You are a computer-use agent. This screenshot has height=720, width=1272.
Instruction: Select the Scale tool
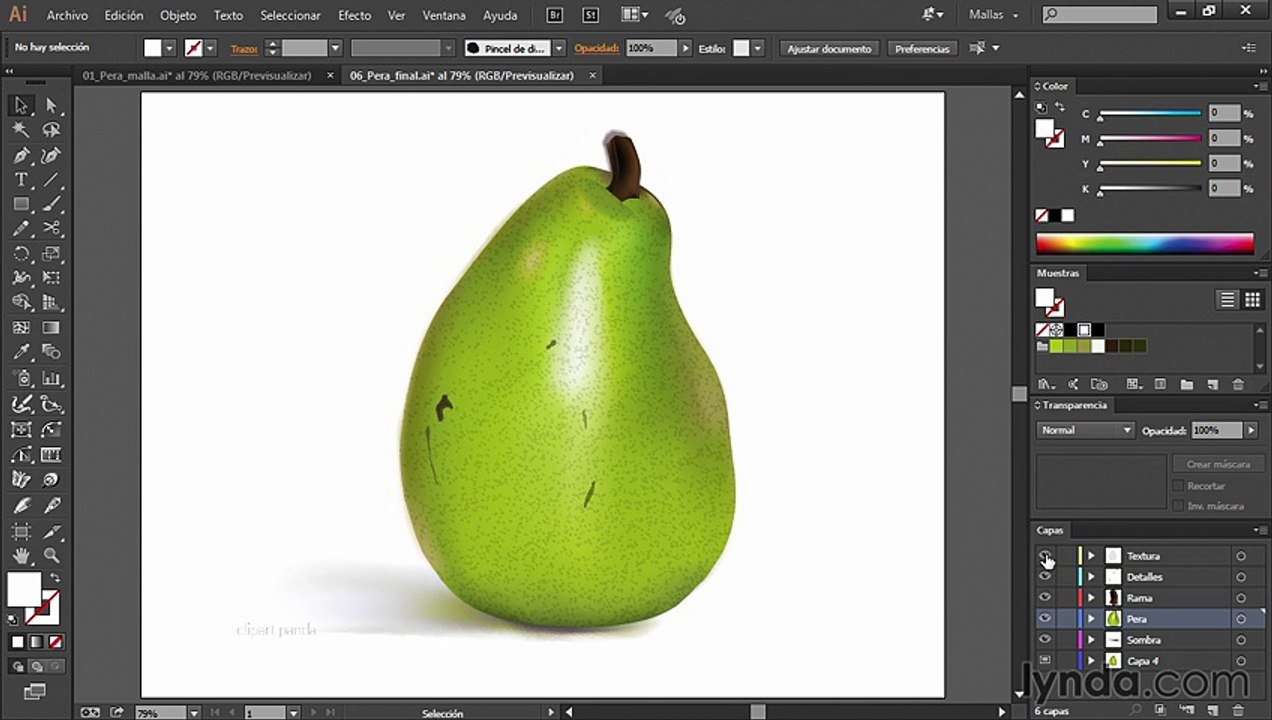point(52,254)
